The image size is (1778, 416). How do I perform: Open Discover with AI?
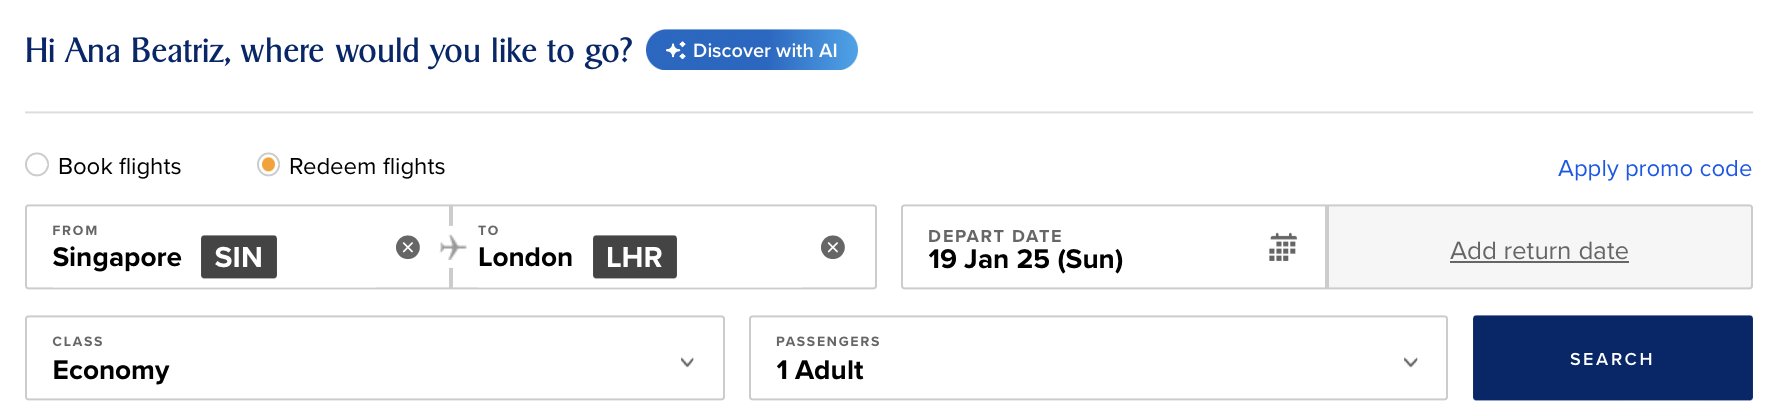pyautogui.click(x=752, y=50)
